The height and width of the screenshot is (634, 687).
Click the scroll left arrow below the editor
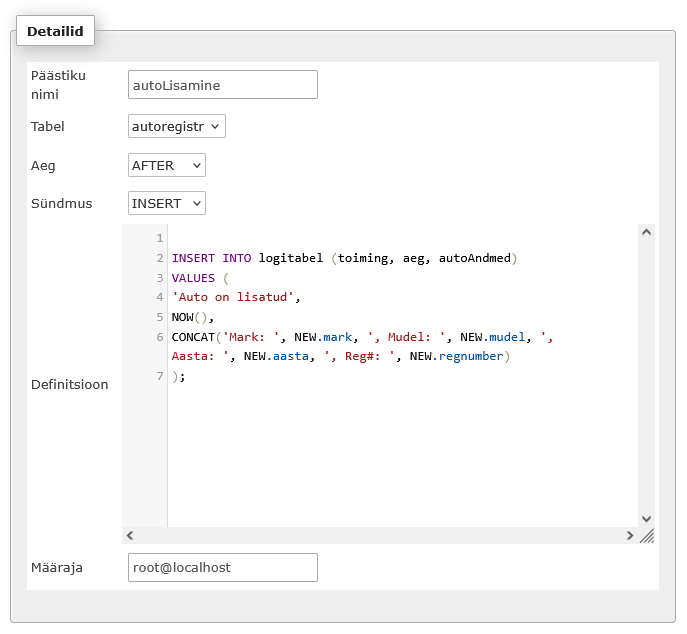click(x=130, y=535)
